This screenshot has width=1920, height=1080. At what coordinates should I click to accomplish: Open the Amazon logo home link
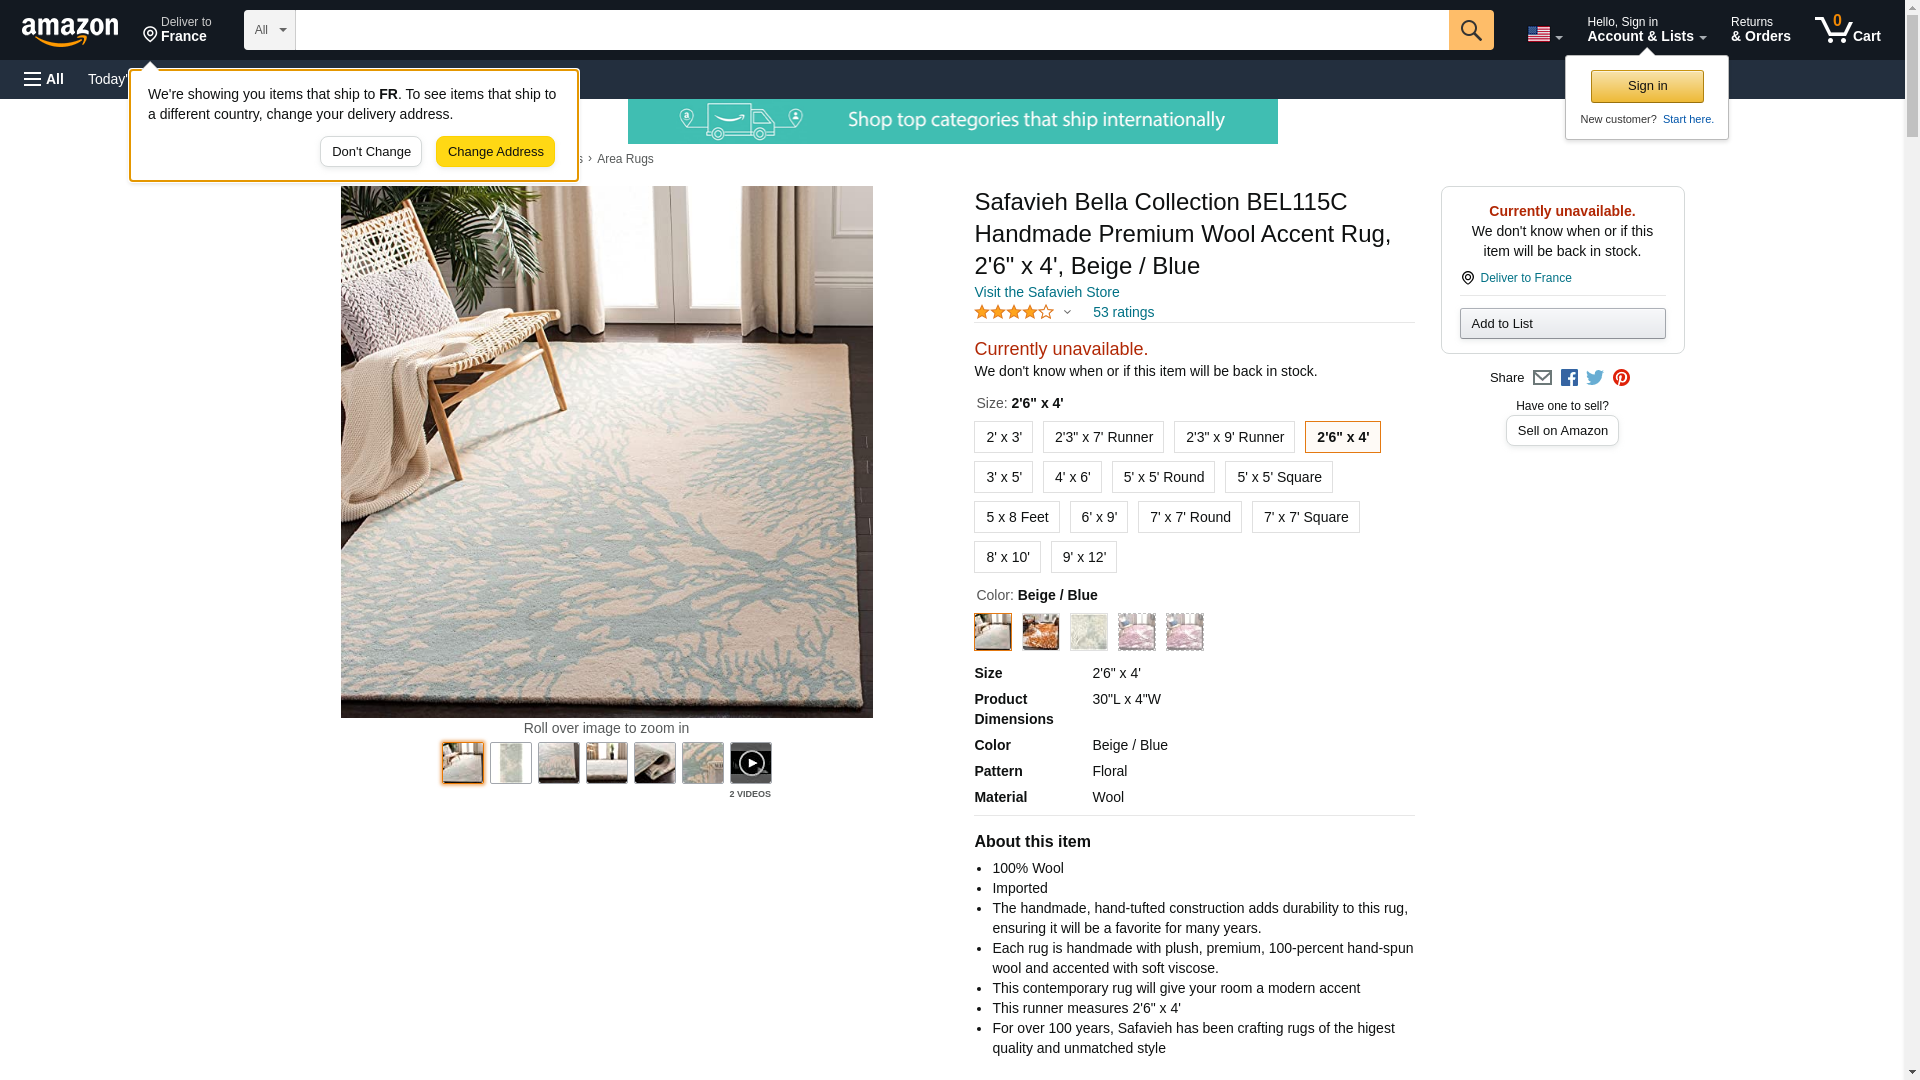(70, 32)
